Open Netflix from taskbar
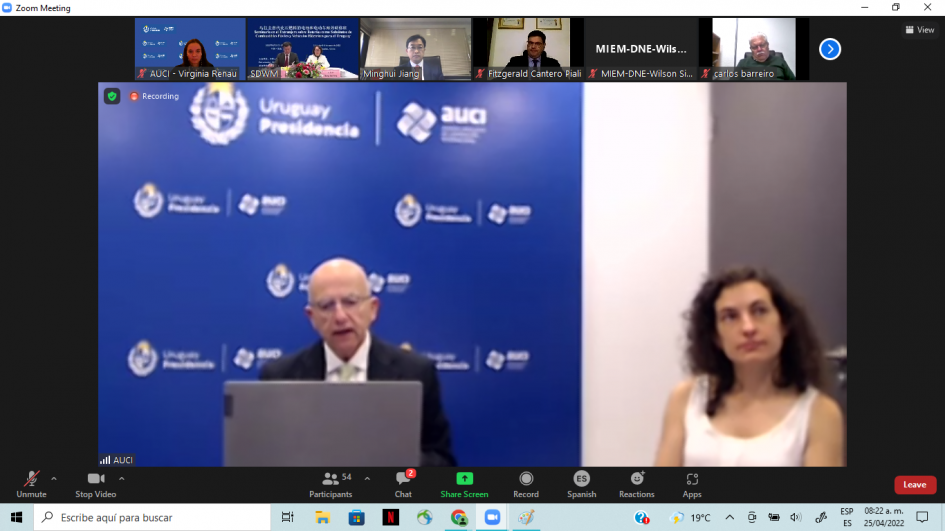Screen dimensions: 945x531 (x=391, y=517)
